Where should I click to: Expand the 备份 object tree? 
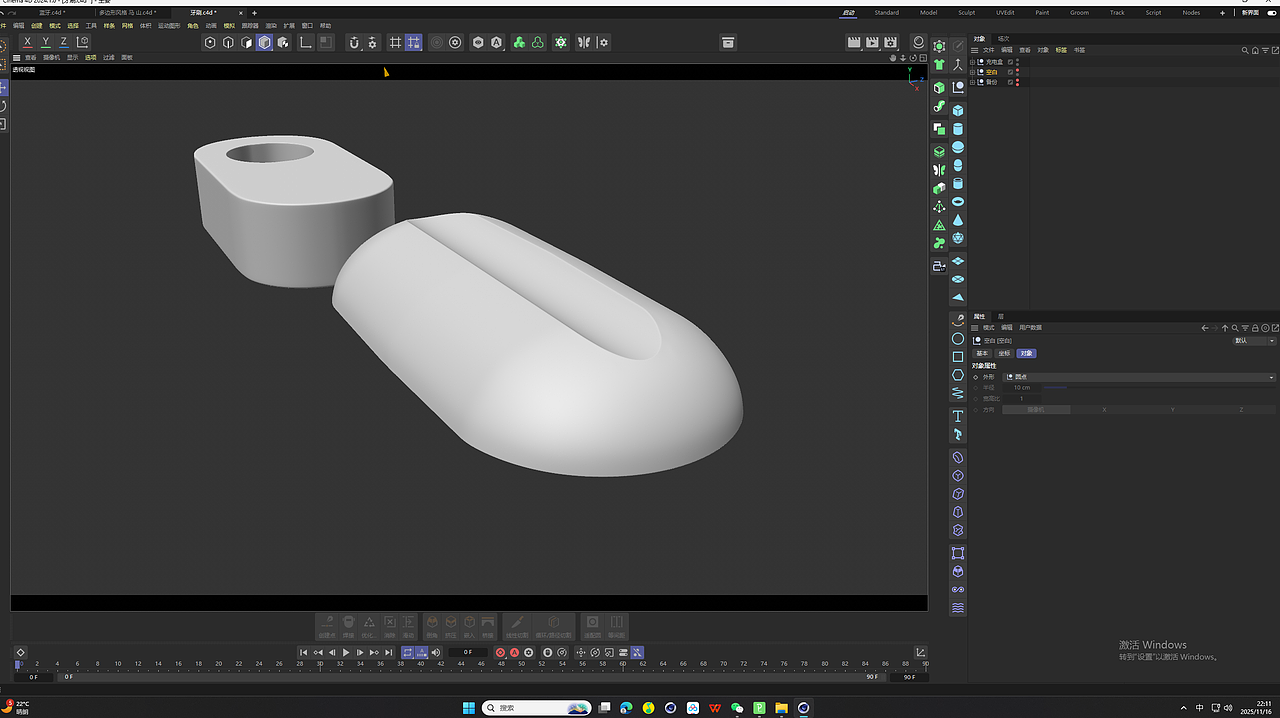[x=973, y=82]
